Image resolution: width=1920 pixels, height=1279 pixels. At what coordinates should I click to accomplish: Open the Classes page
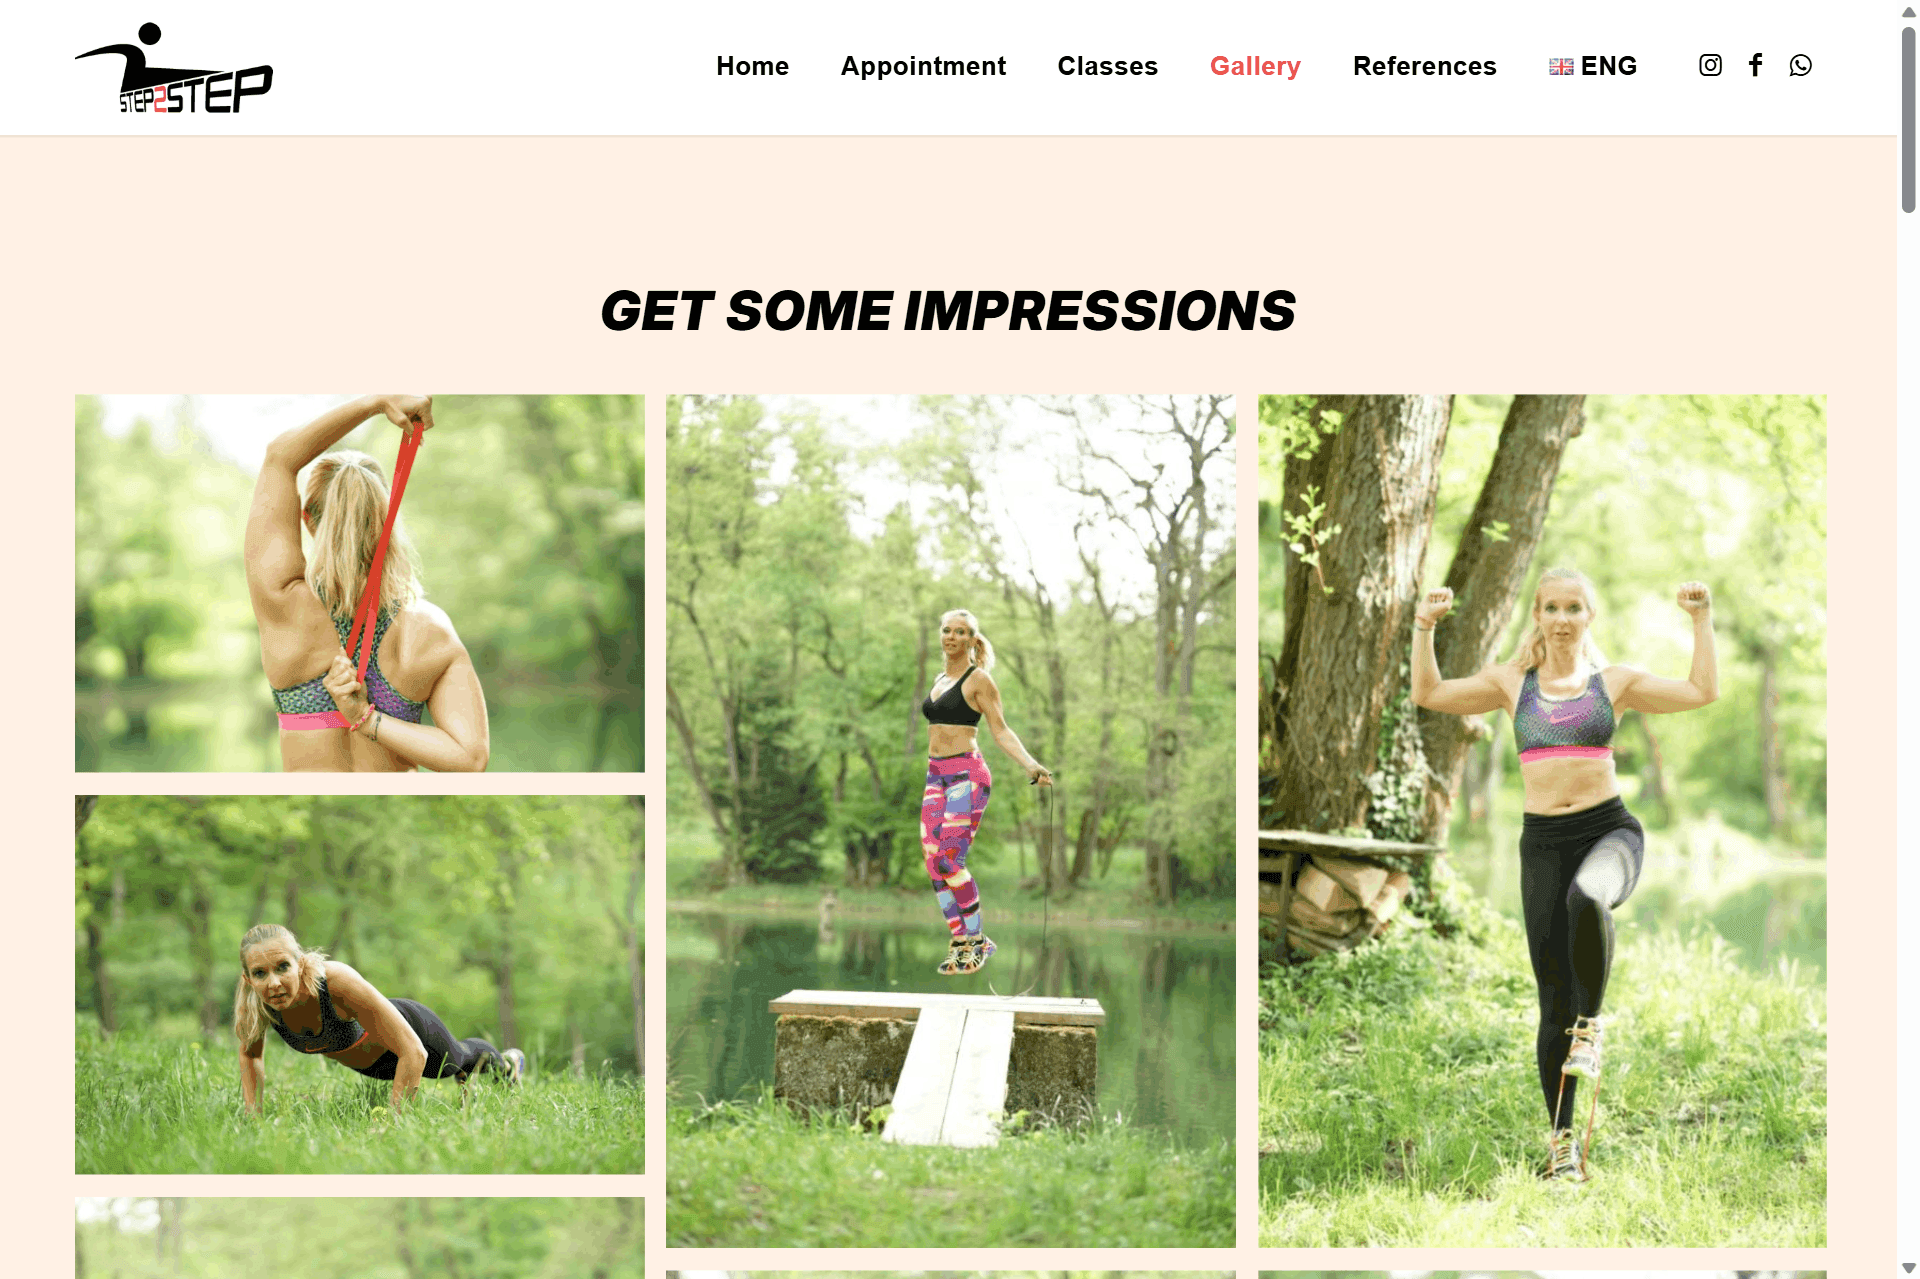click(x=1107, y=66)
